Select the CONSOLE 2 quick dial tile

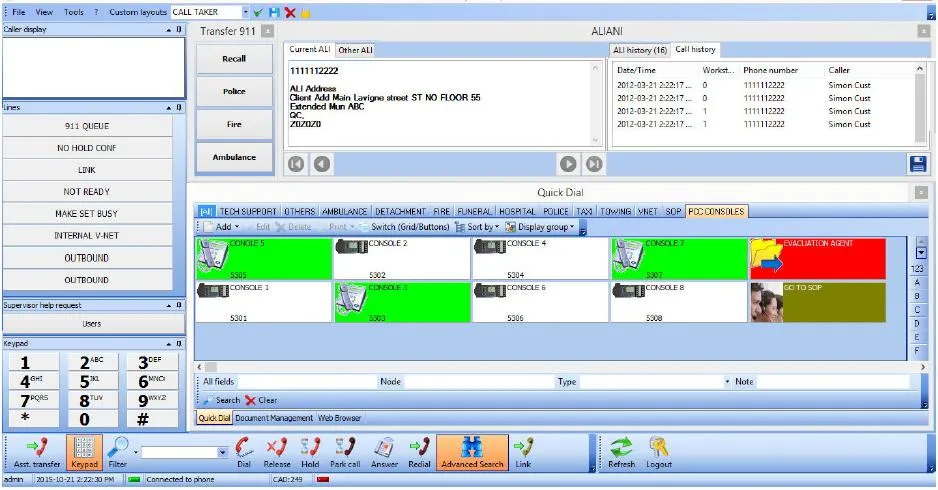[402, 258]
